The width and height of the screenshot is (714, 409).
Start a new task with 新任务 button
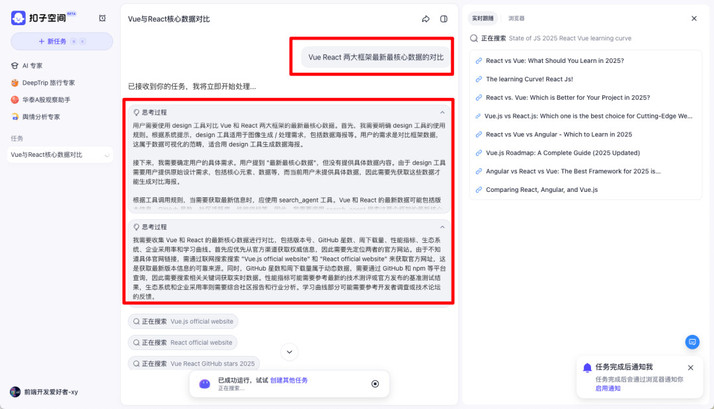coord(61,41)
